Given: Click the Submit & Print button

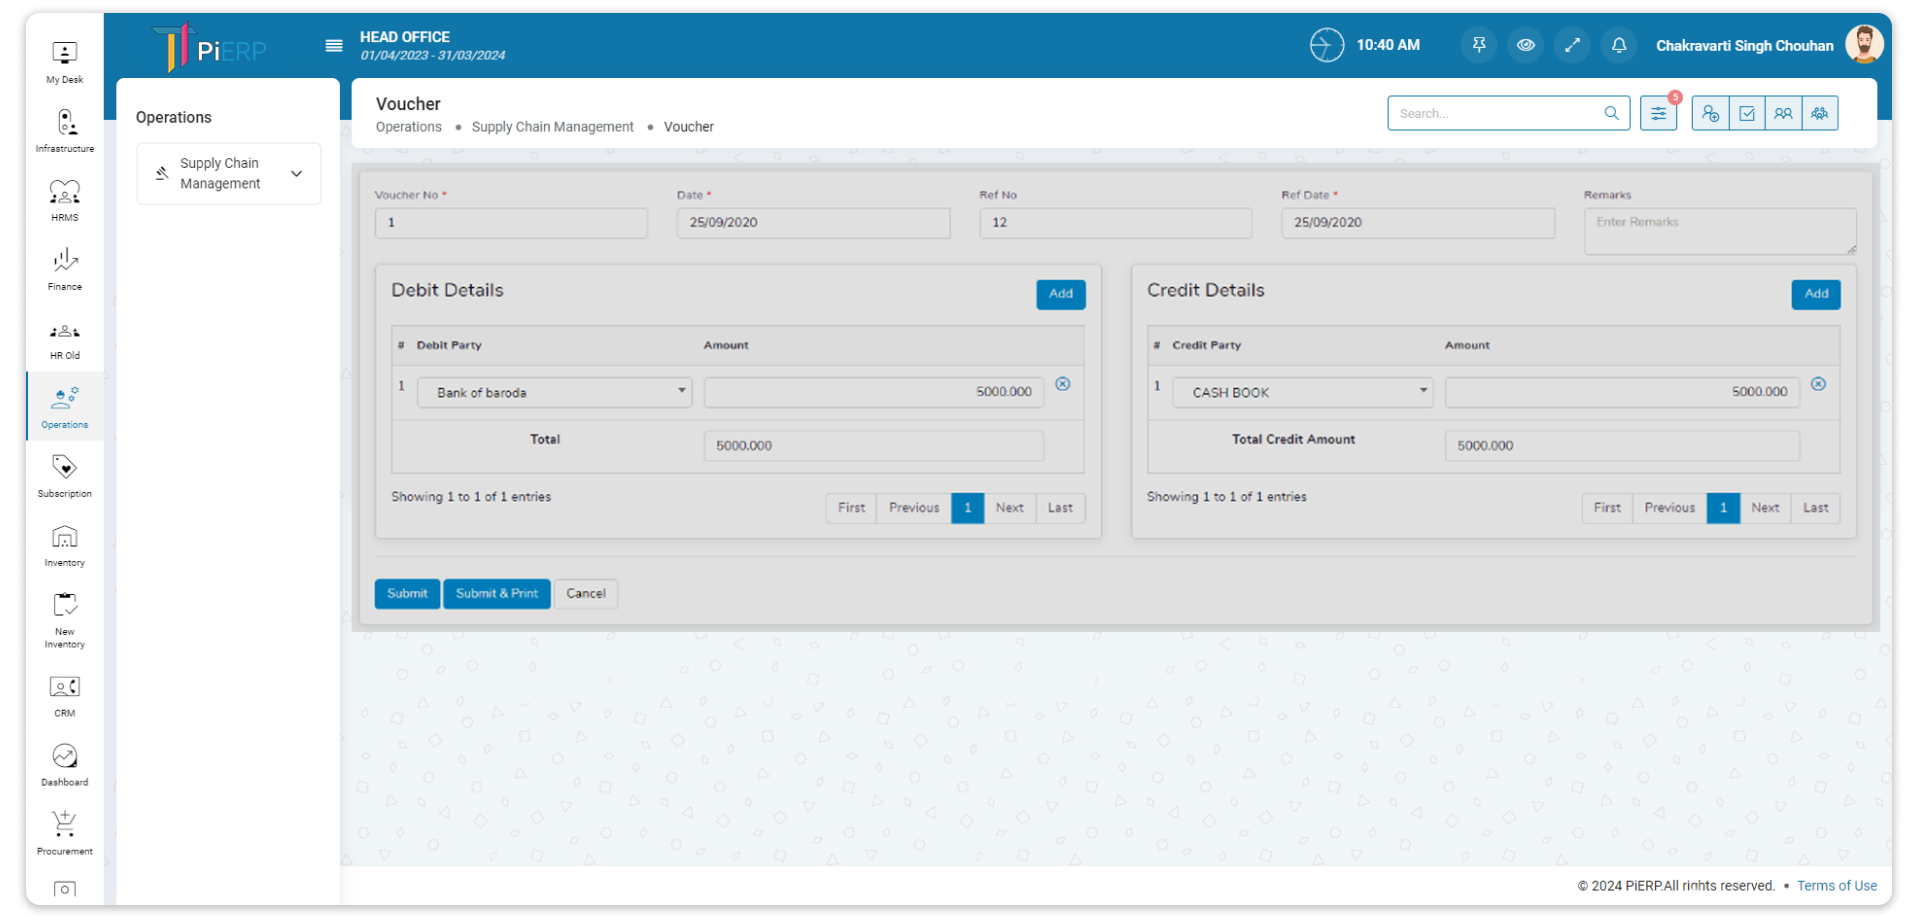Looking at the screenshot, I should (496, 593).
